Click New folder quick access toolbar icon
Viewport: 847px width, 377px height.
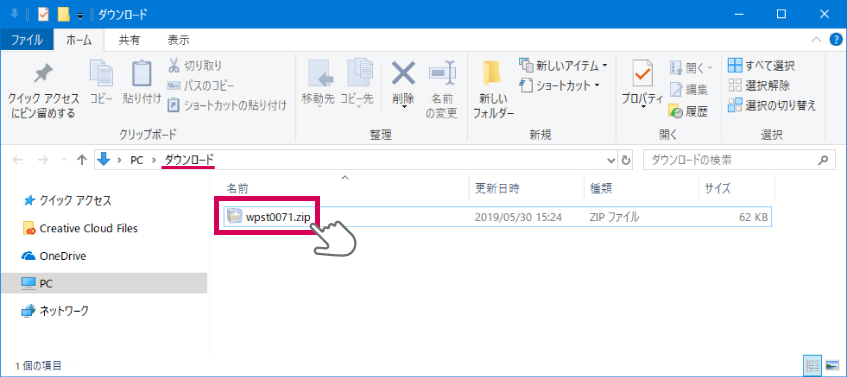[64, 15]
